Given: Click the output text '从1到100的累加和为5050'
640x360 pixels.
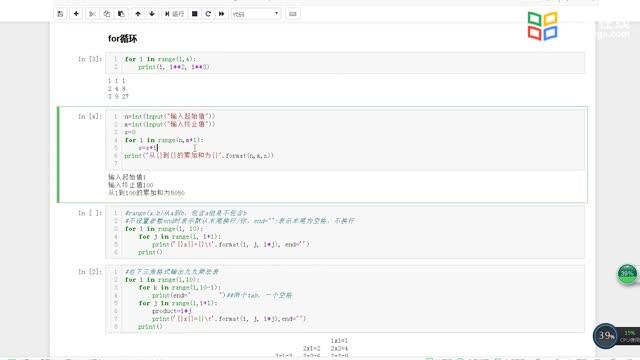Looking at the screenshot, I should (x=146, y=193).
